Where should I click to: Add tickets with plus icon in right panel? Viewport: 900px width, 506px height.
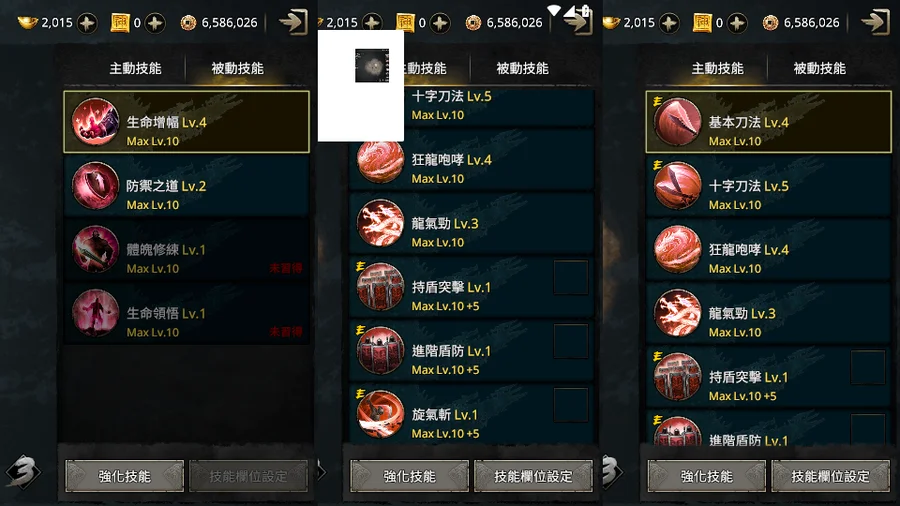pos(737,23)
